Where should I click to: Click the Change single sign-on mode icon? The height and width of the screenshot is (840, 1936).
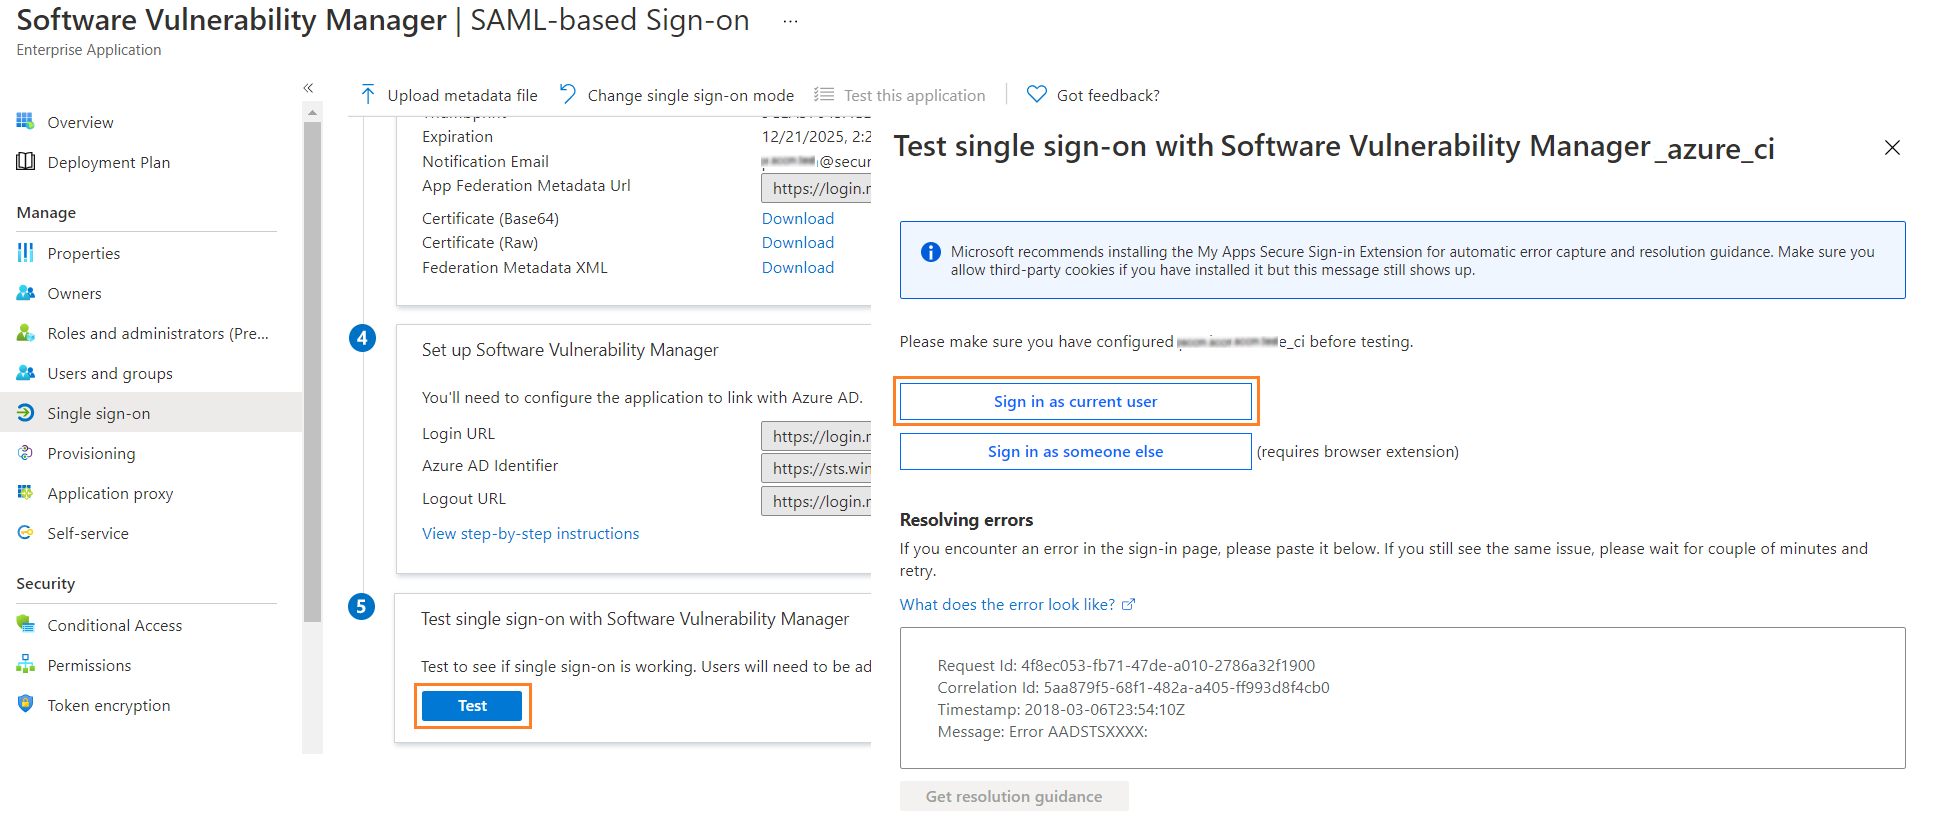pyautogui.click(x=568, y=94)
